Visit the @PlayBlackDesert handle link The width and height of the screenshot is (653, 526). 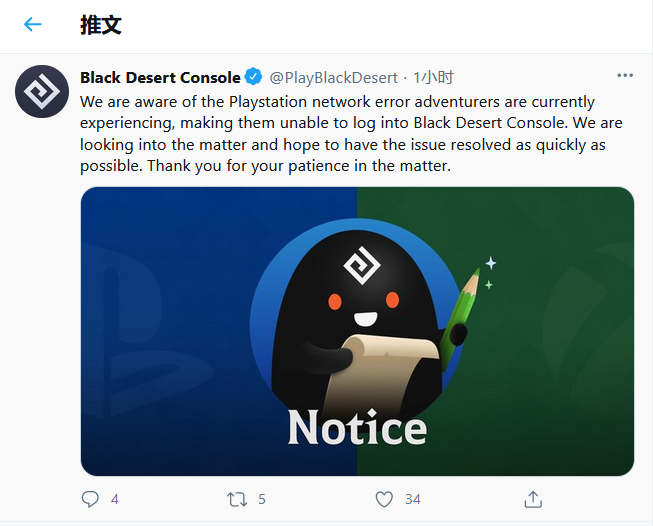333,77
